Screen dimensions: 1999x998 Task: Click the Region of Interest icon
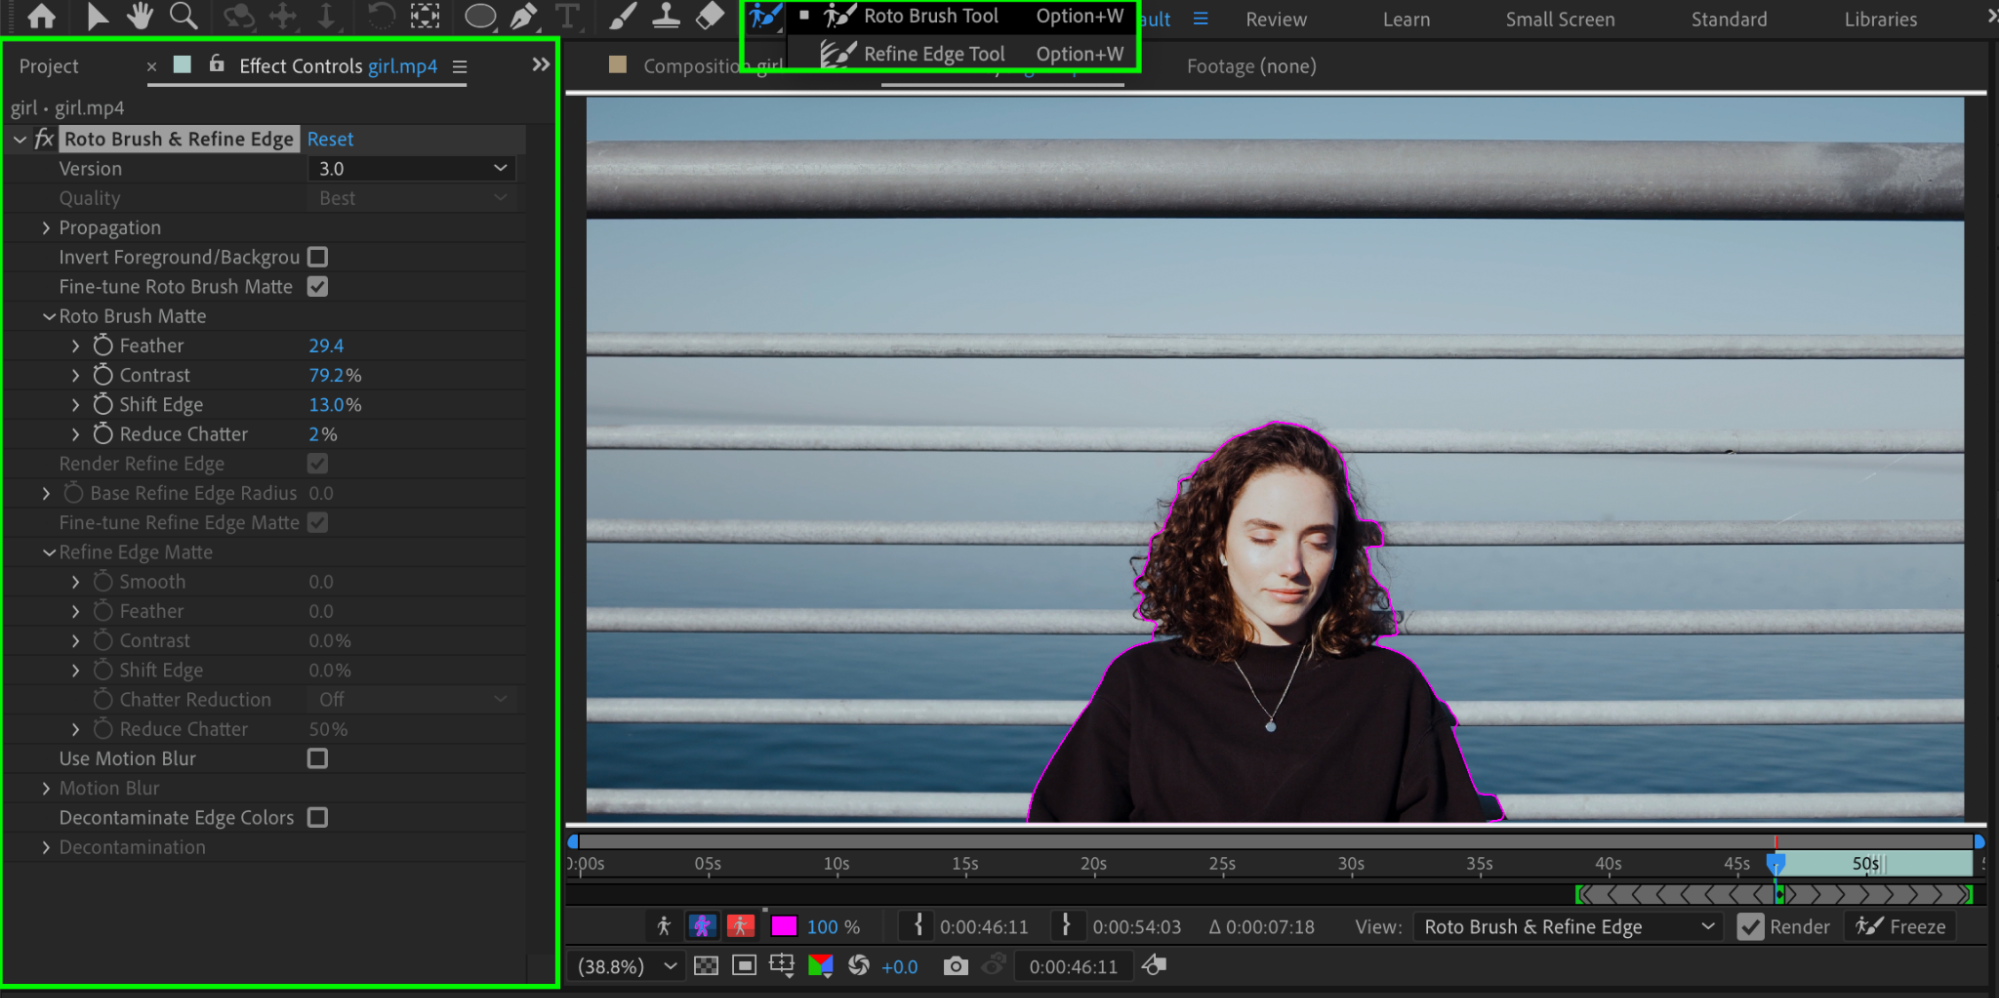[x=744, y=966]
